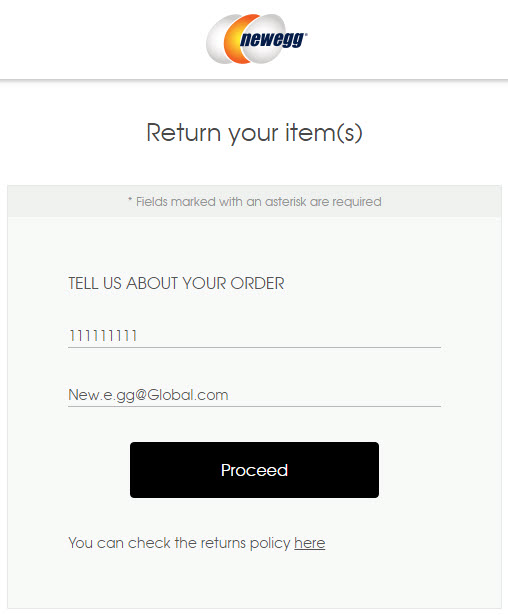Open the returns policy "here" link
Viewport: 508px width, 615px height.
coord(310,543)
